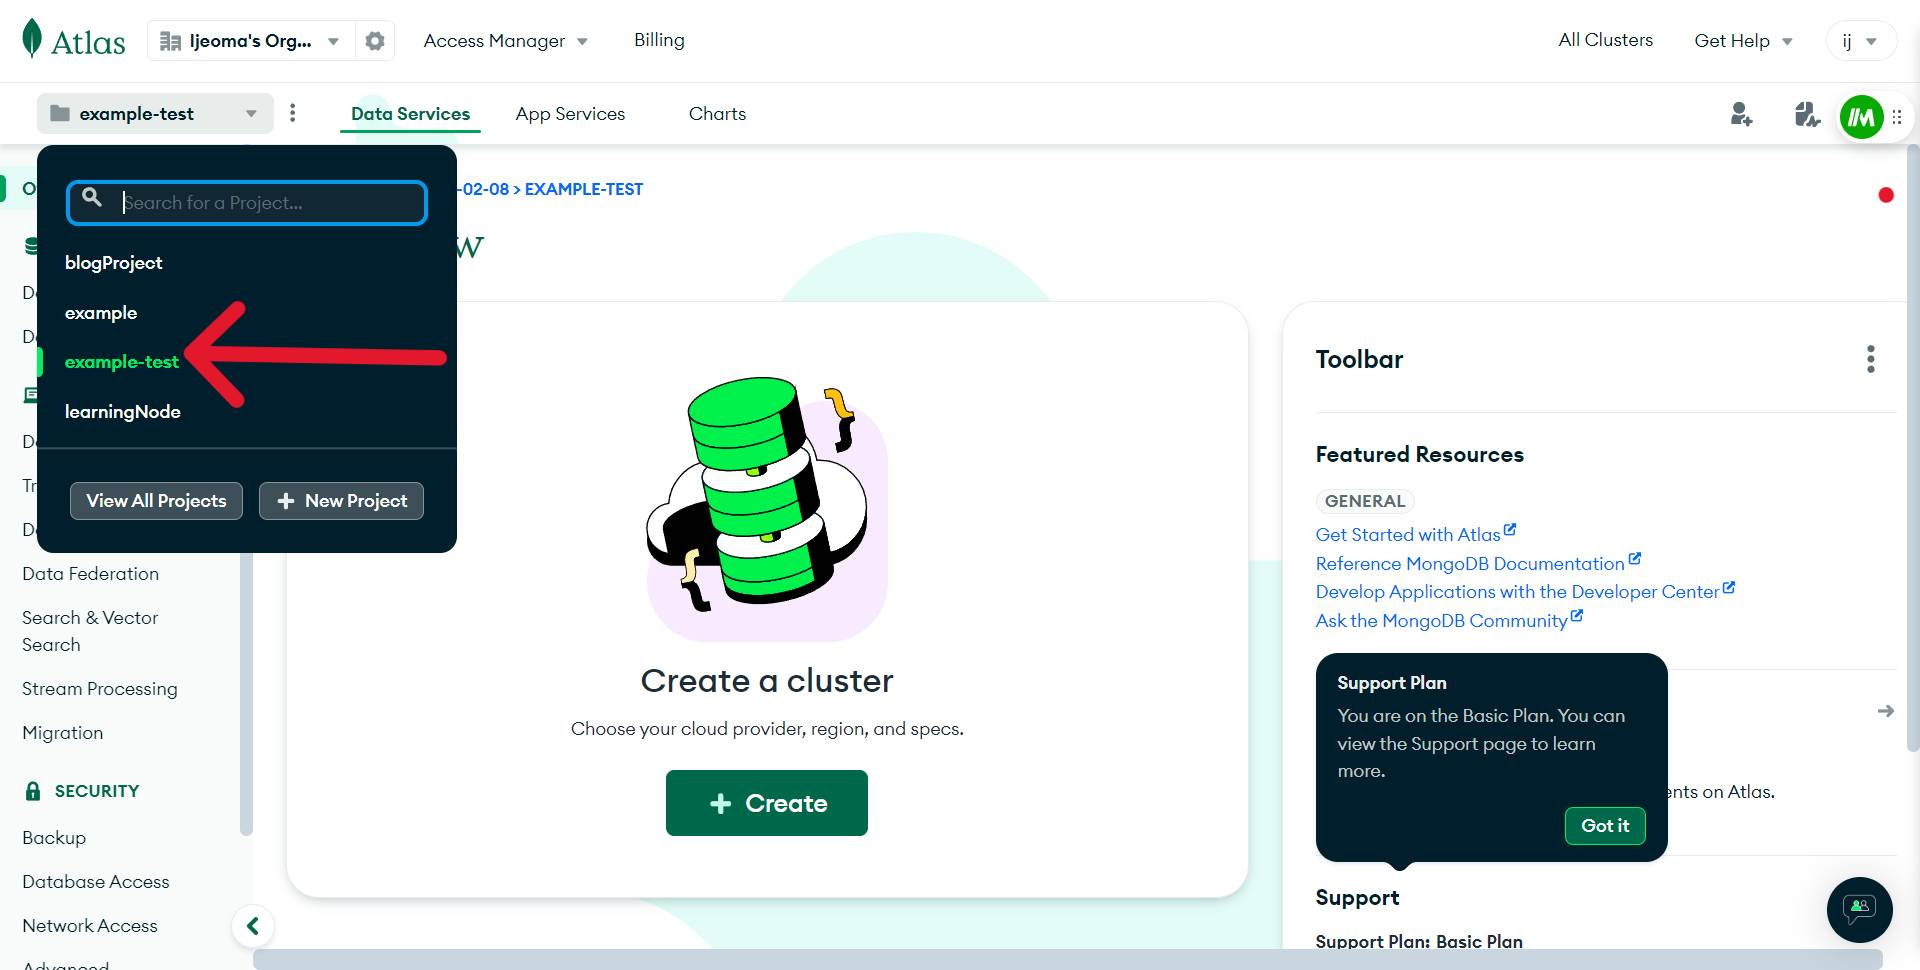Dismiss Support Plan tip with Got it
This screenshot has height=970, width=1920.
(x=1605, y=826)
